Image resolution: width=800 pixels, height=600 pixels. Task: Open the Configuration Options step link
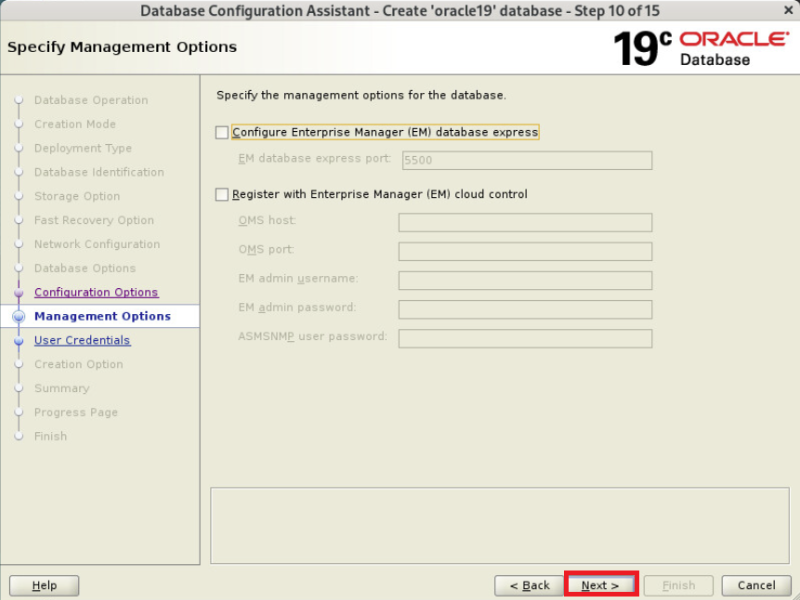click(x=96, y=292)
